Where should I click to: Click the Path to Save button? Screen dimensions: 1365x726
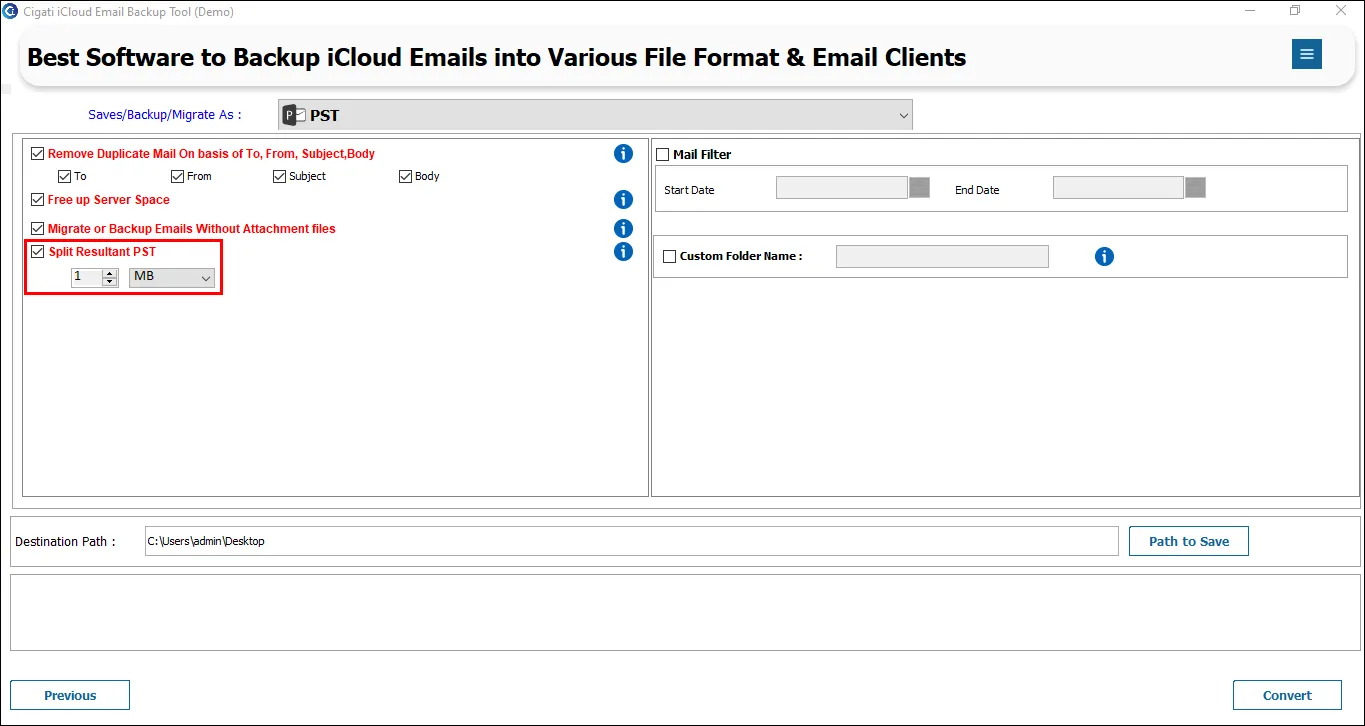[x=1189, y=541]
